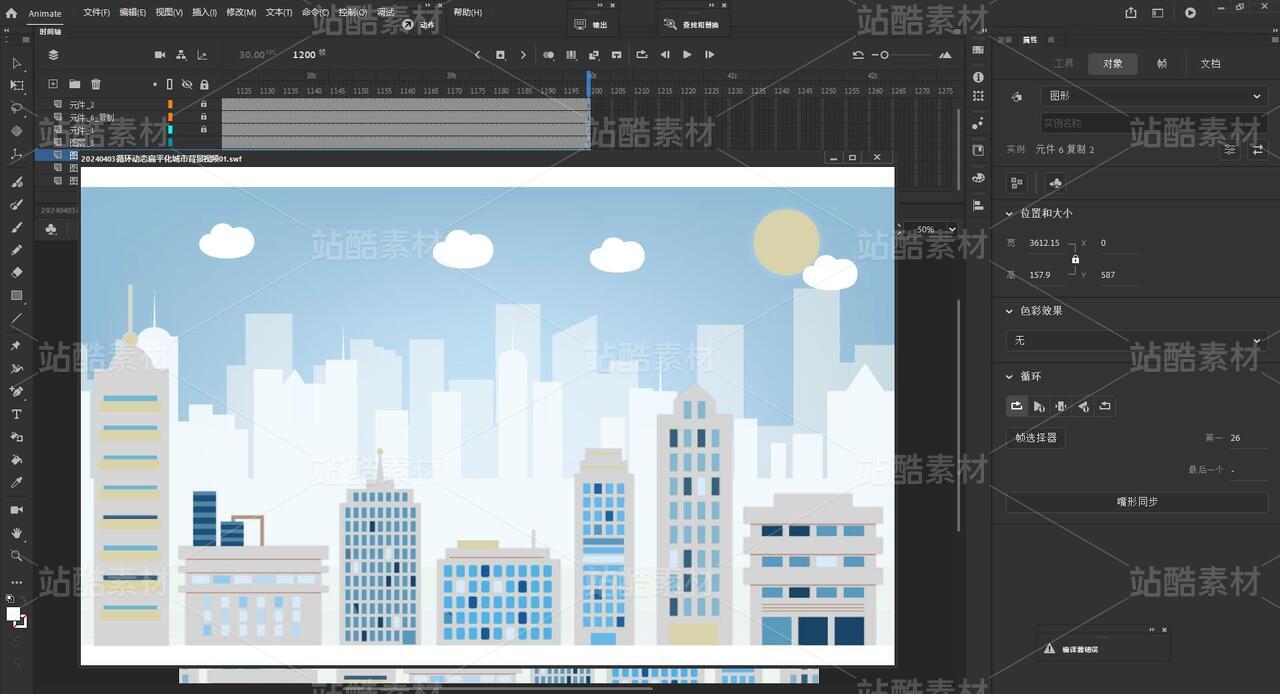Select the Pencil tool
This screenshot has height=694, width=1280.
click(16, 250)
